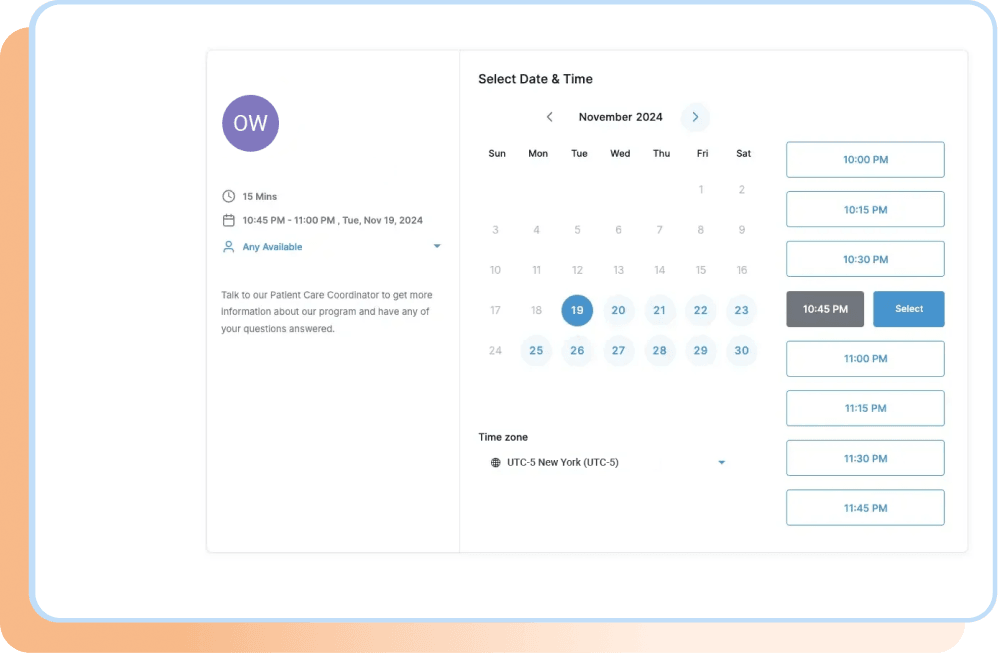Choose Saturday the 23rd as the date
The height and width of the screenshot is (653, 998).
click(x=741, y=310)
